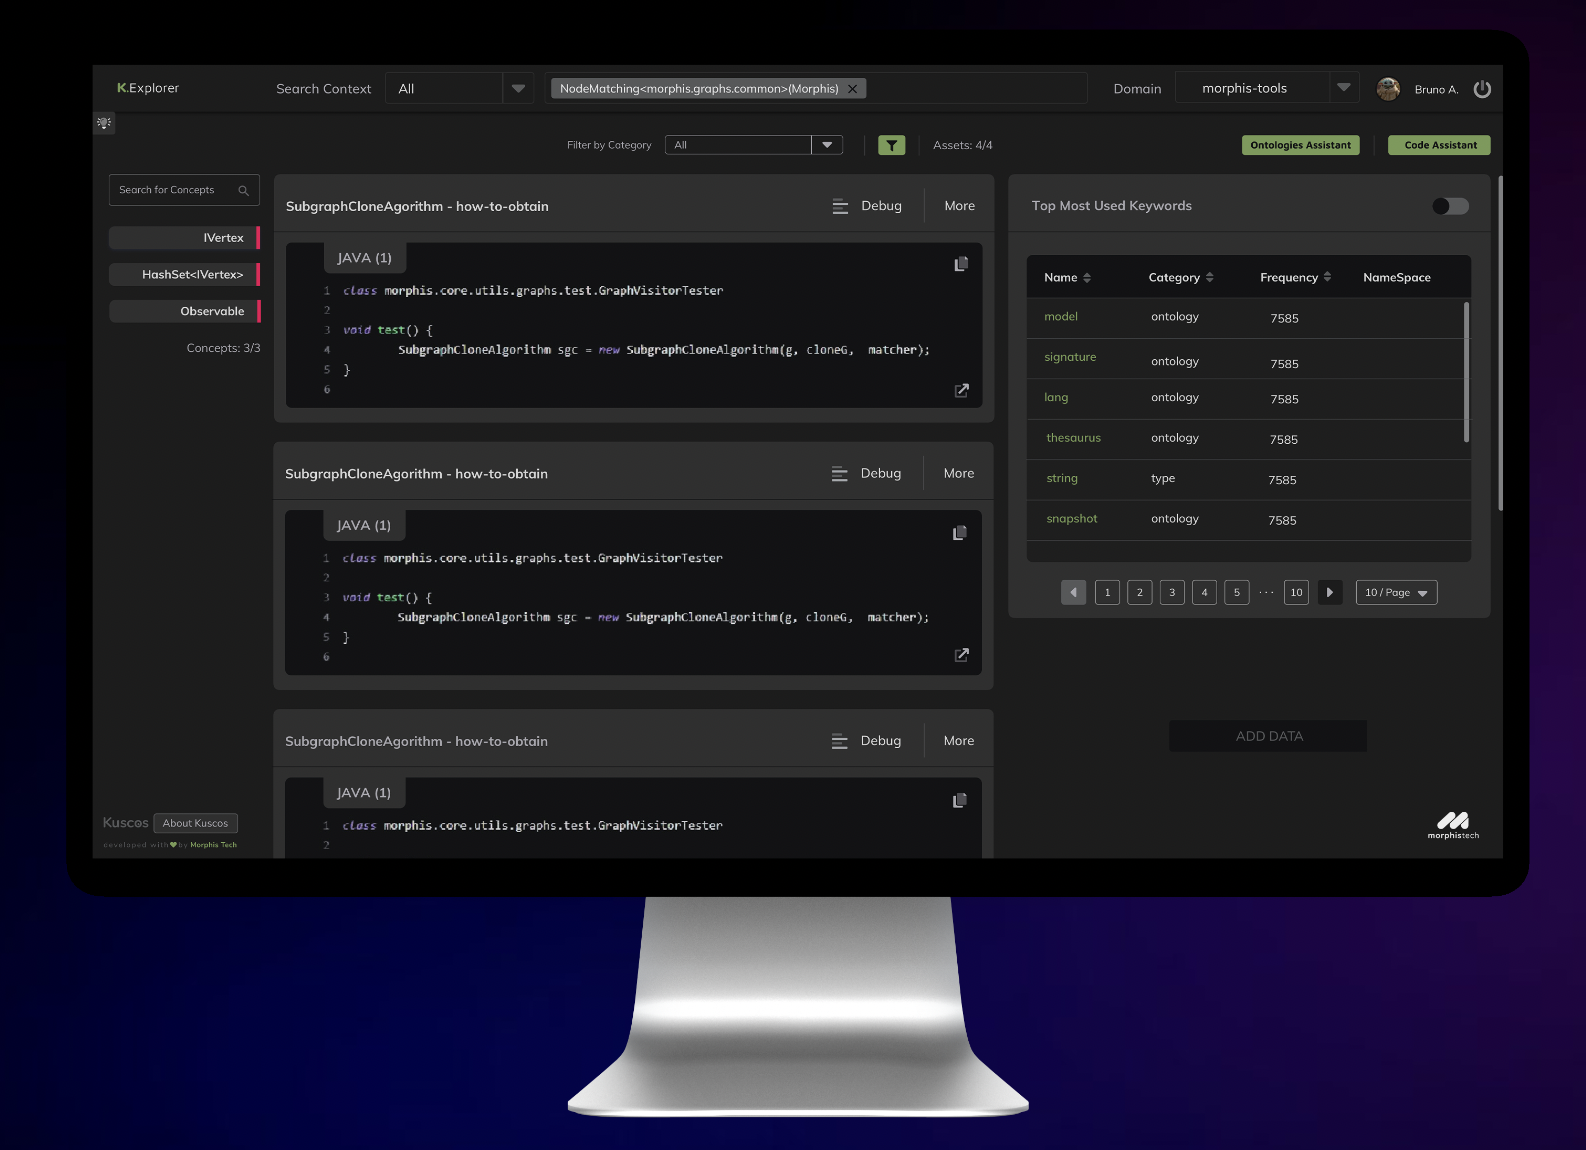The image size is (1586, 1150).
Task: Click the "thesaurus" keyword row
Action: (1248, 440)
